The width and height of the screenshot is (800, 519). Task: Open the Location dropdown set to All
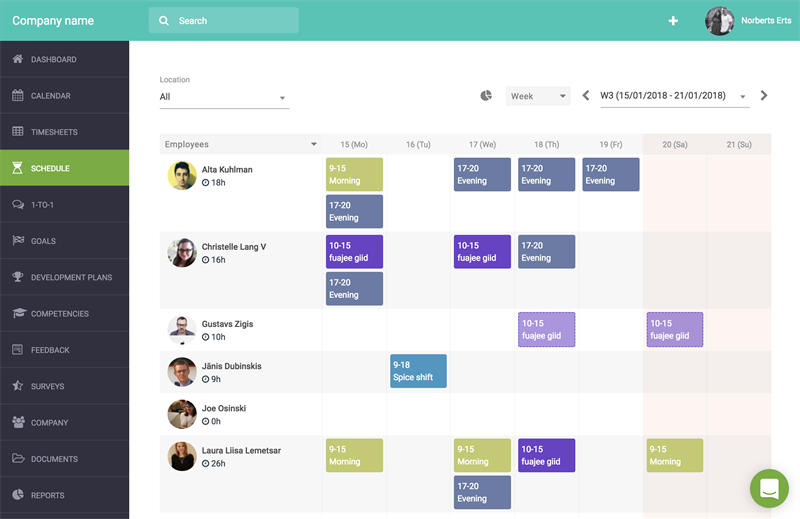click(x=224, y=97)
